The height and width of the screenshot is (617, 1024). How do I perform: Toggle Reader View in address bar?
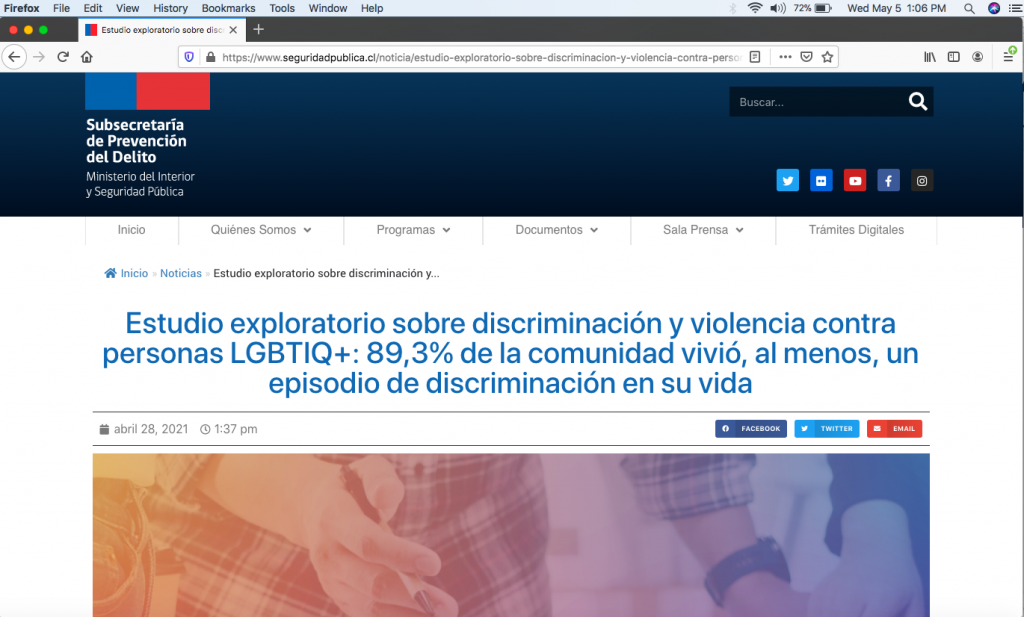756,57
